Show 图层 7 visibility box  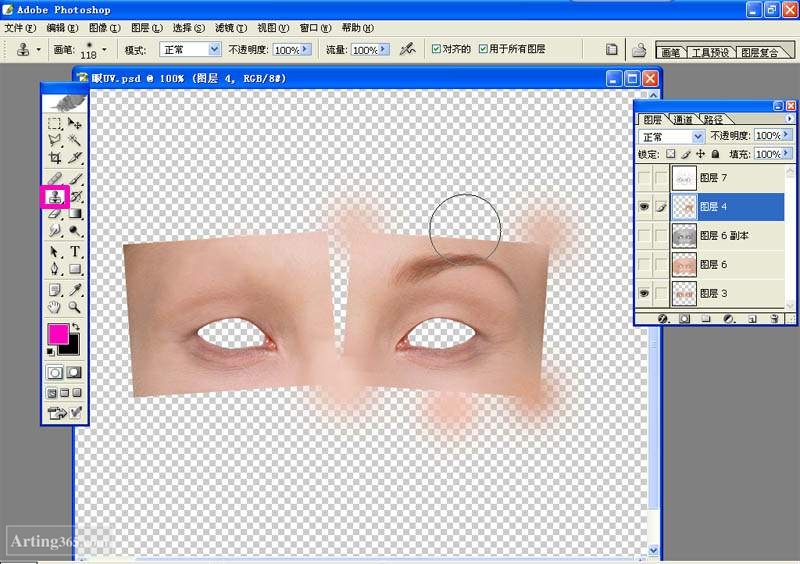pos(644,178)
